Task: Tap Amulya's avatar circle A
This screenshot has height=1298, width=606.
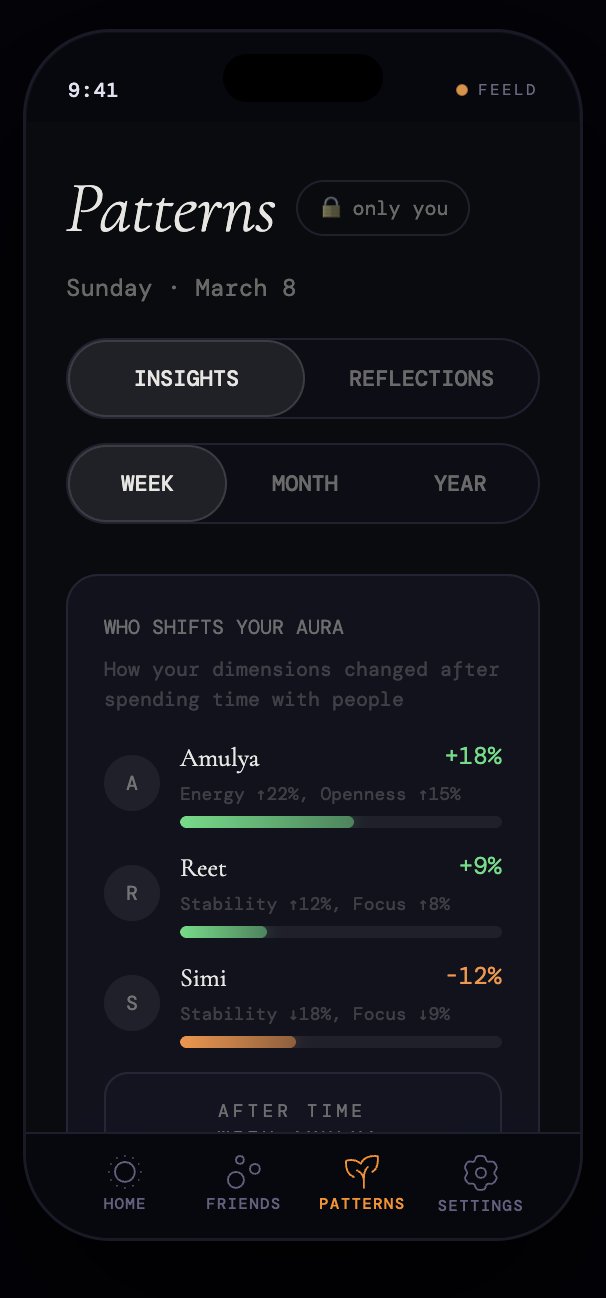Action: [132, 783]
